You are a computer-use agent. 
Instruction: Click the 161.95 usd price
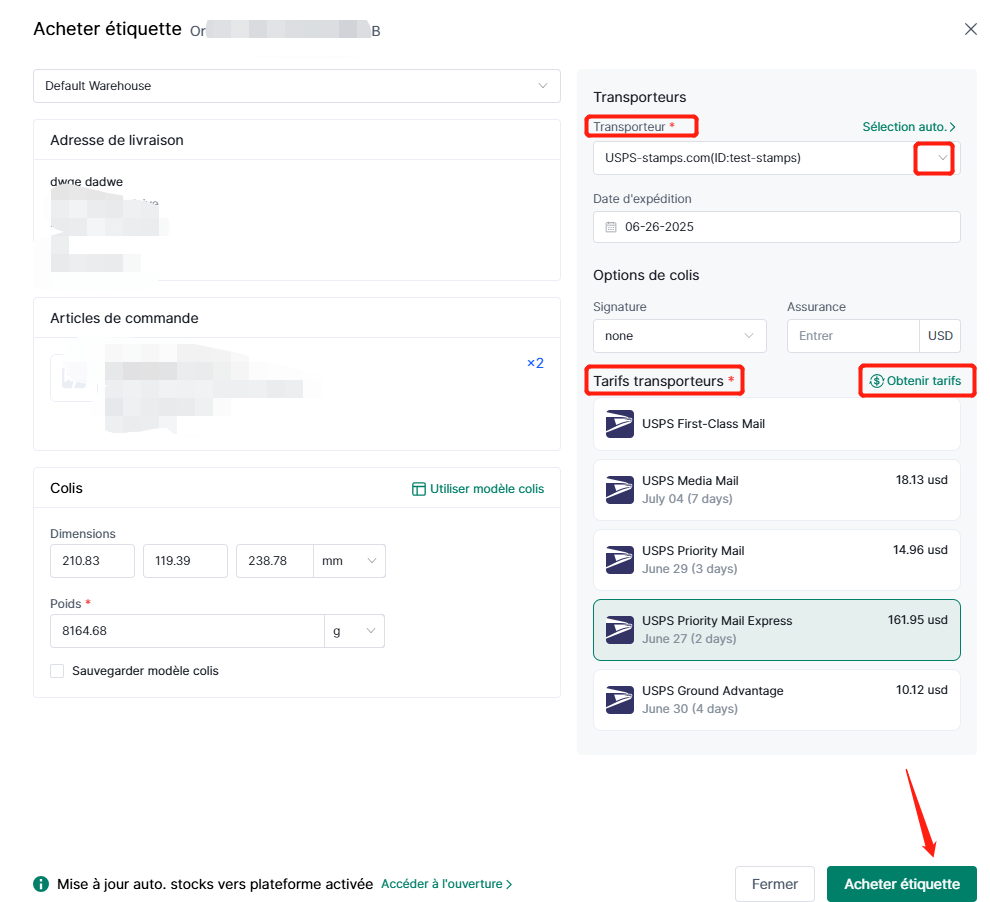pyautogui.click(x=917, y=620)
